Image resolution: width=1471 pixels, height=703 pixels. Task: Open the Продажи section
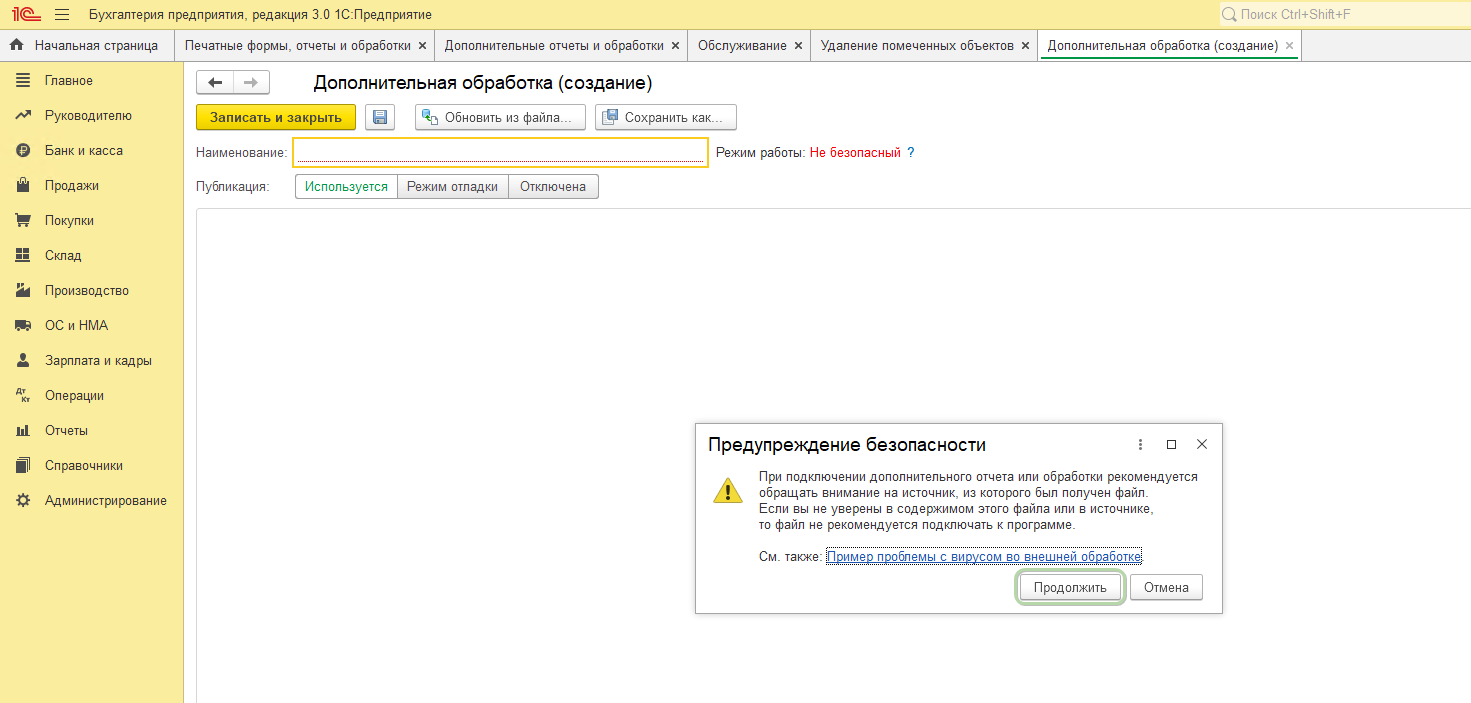(72, 185)
